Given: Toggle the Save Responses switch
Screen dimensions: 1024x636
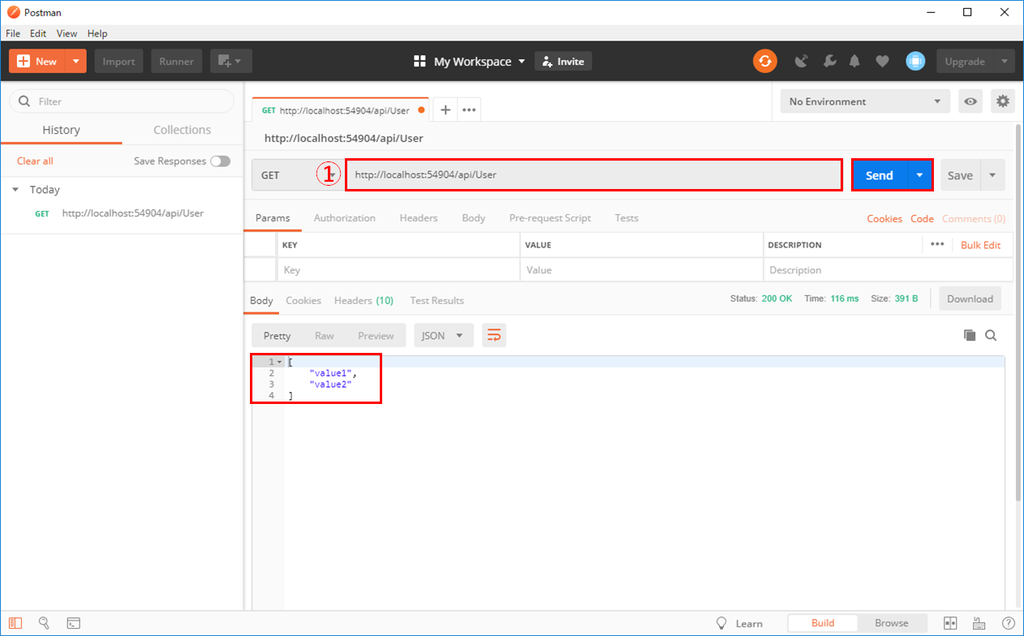Looking at the screenshot, I should click(220, 161).
